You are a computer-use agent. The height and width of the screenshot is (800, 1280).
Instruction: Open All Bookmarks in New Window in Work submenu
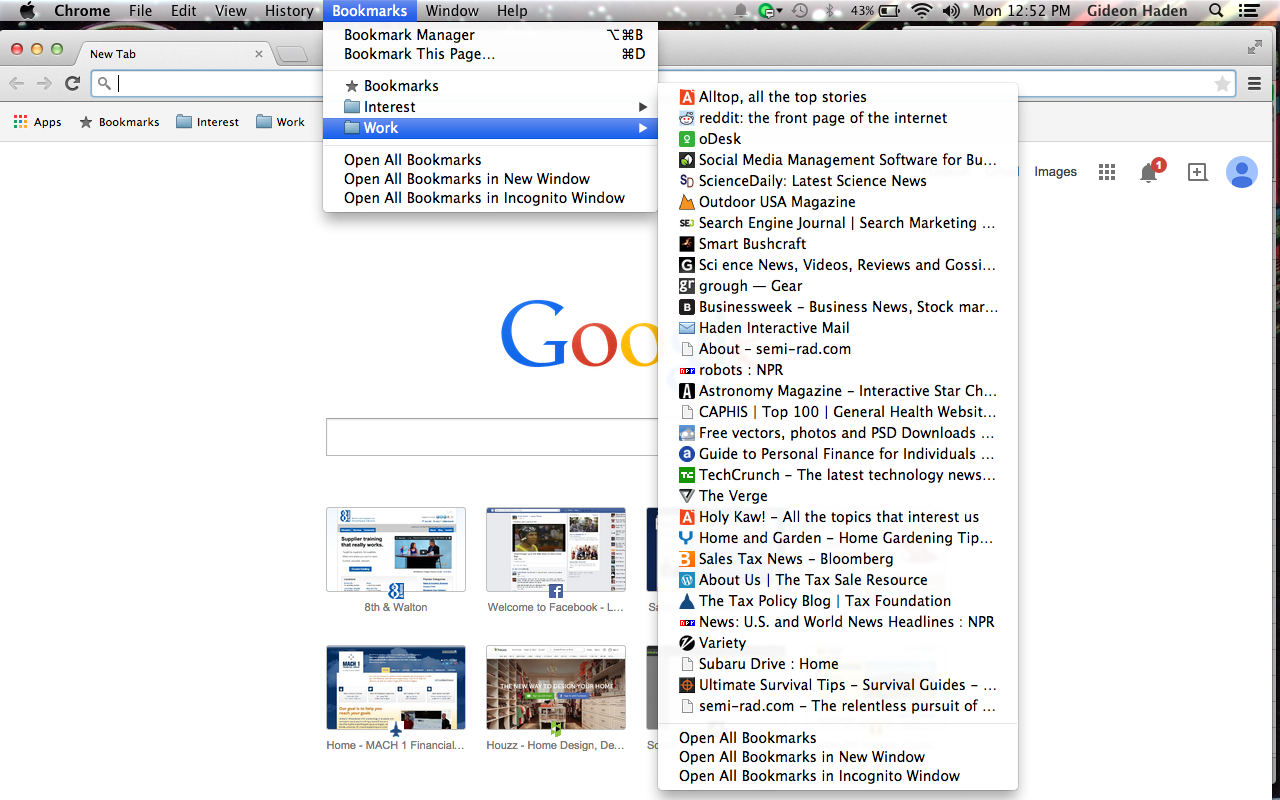click(x=838, y=757)
